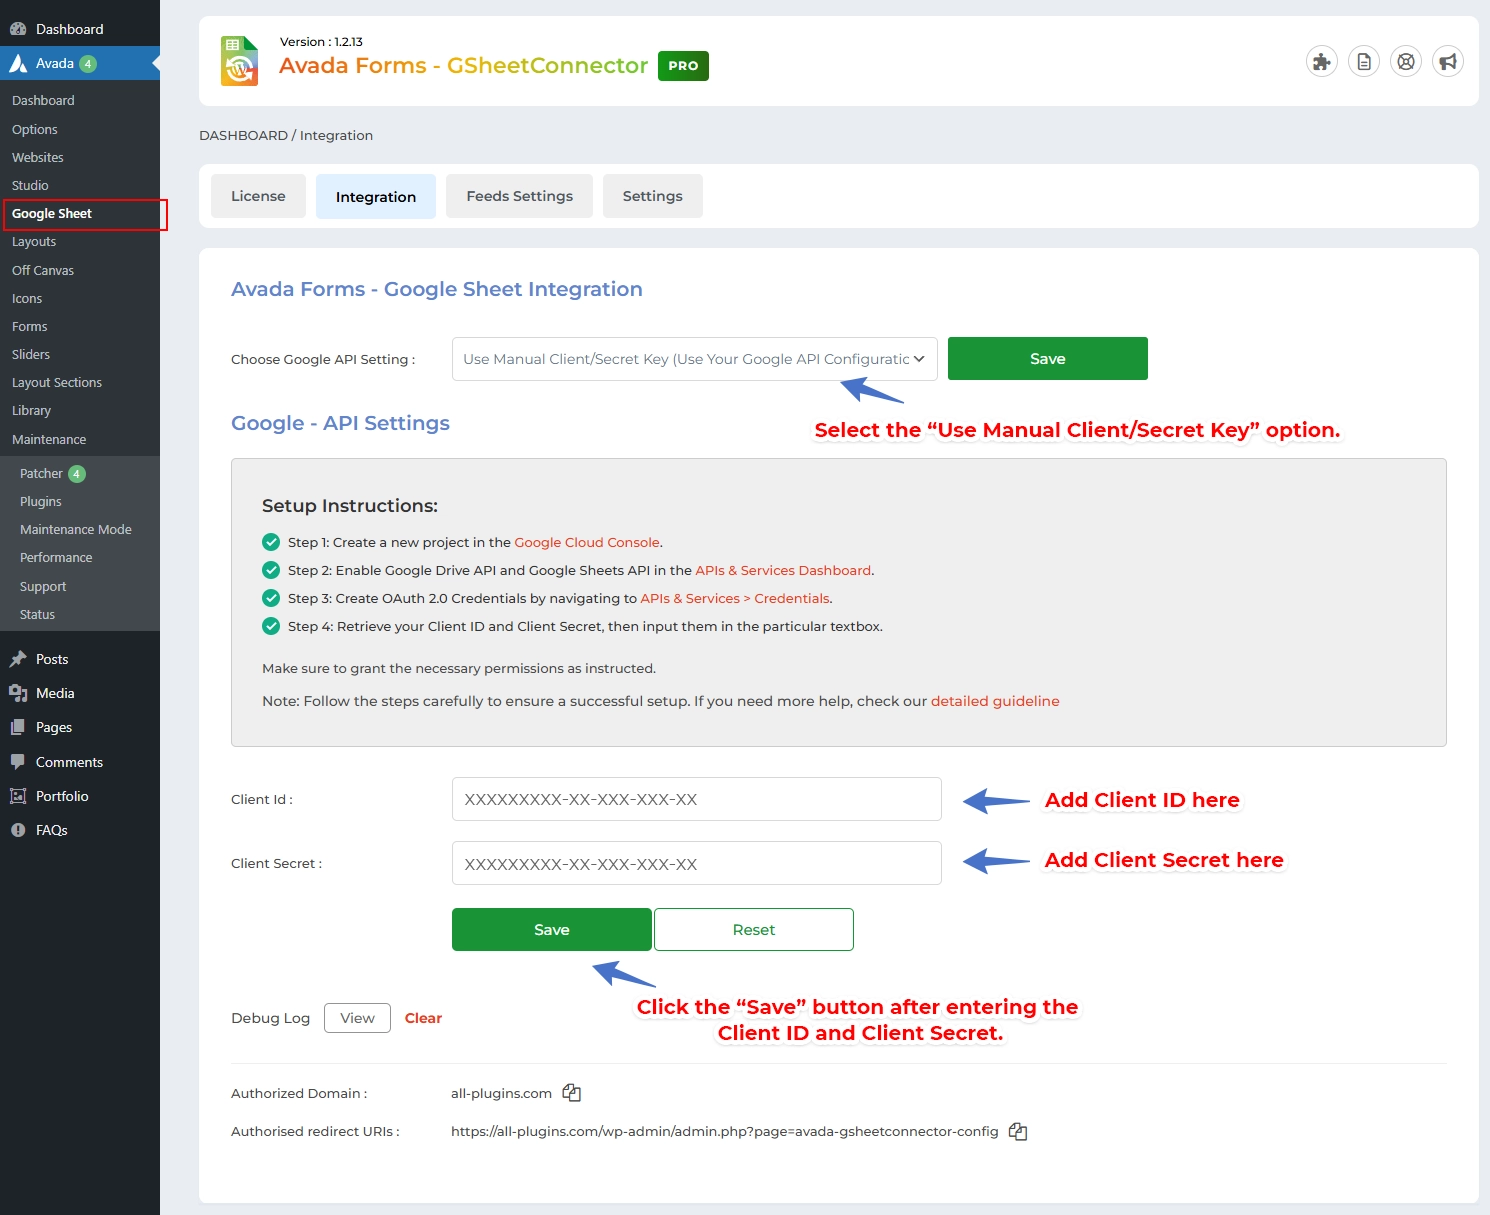
Task: View the debug log
Action: (x=357, y=1018)
